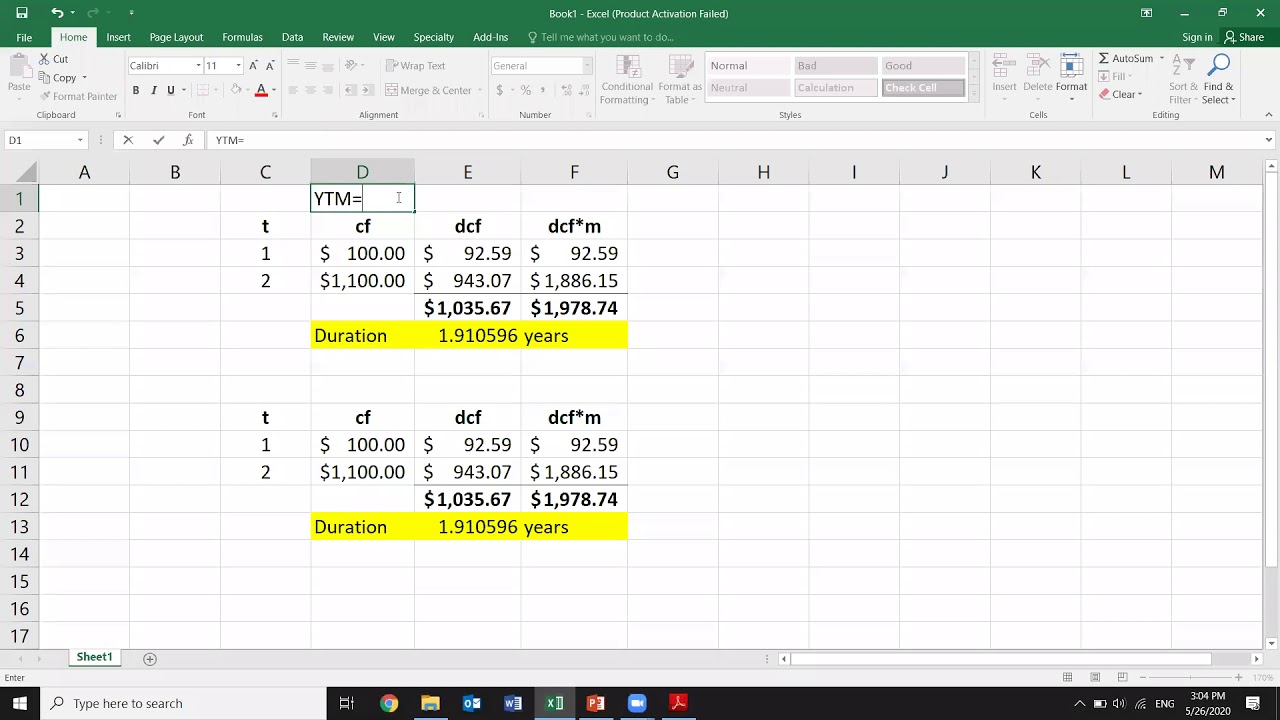Open the font name dropdown

[198, 66]
